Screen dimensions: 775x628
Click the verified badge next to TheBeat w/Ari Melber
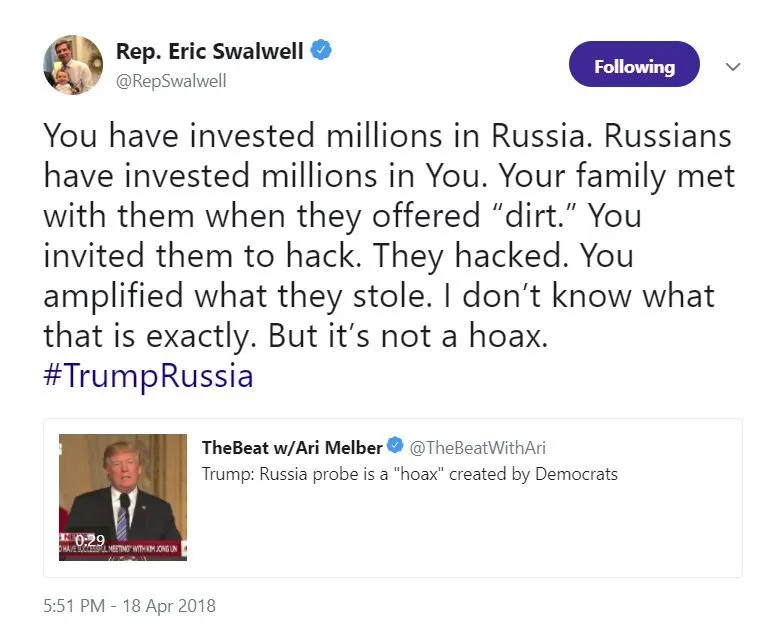point(396,447)
